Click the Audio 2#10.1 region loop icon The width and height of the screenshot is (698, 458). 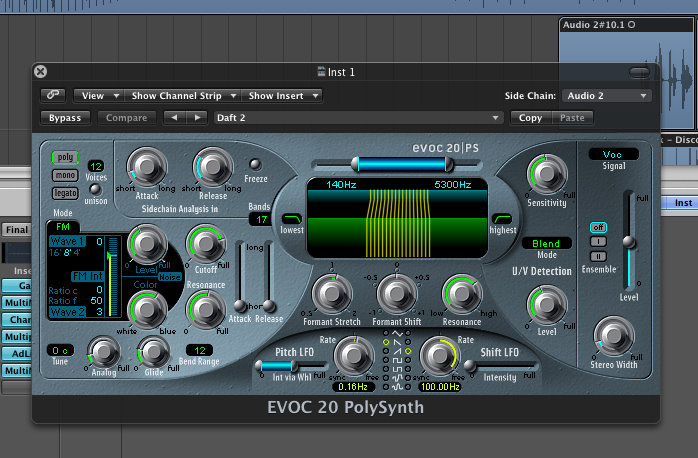point(631,25)
